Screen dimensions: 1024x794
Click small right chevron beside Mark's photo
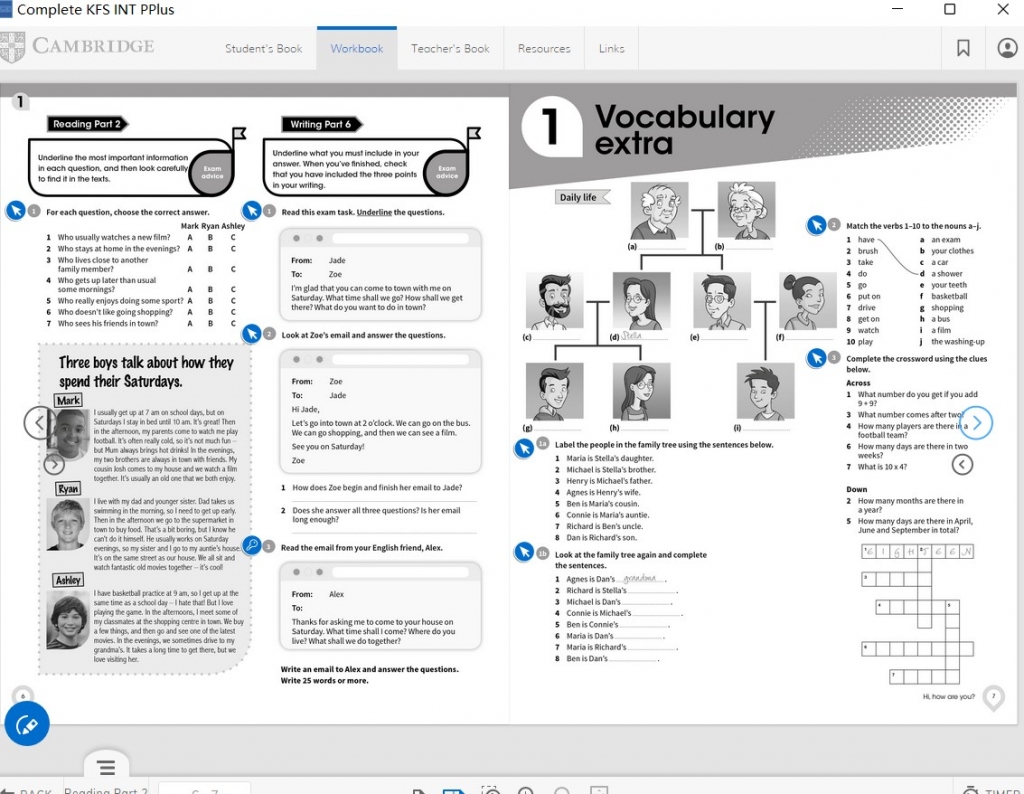[54, 464]
